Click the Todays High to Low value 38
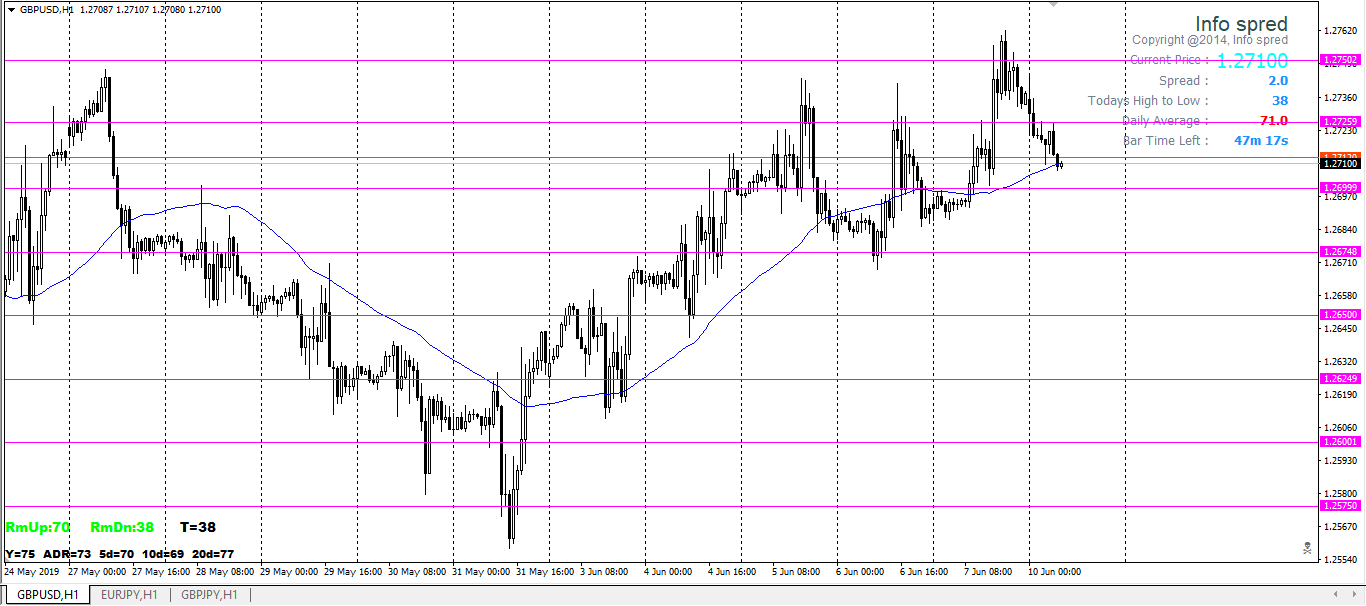Screen dimensions: 1366x606 click(x=1280, y=101)
